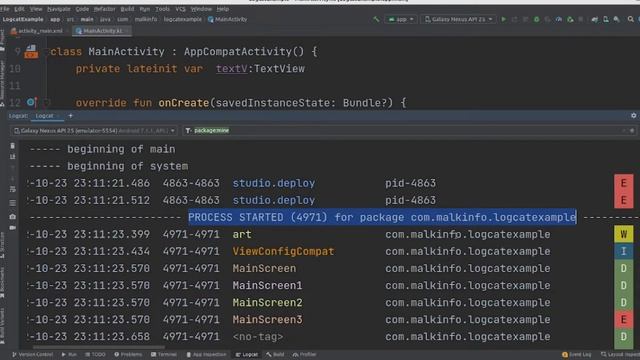Open the App Inspection tool window
Image resolution: width=640 pixels, height=360 pixels.
[x=206, y=354]
